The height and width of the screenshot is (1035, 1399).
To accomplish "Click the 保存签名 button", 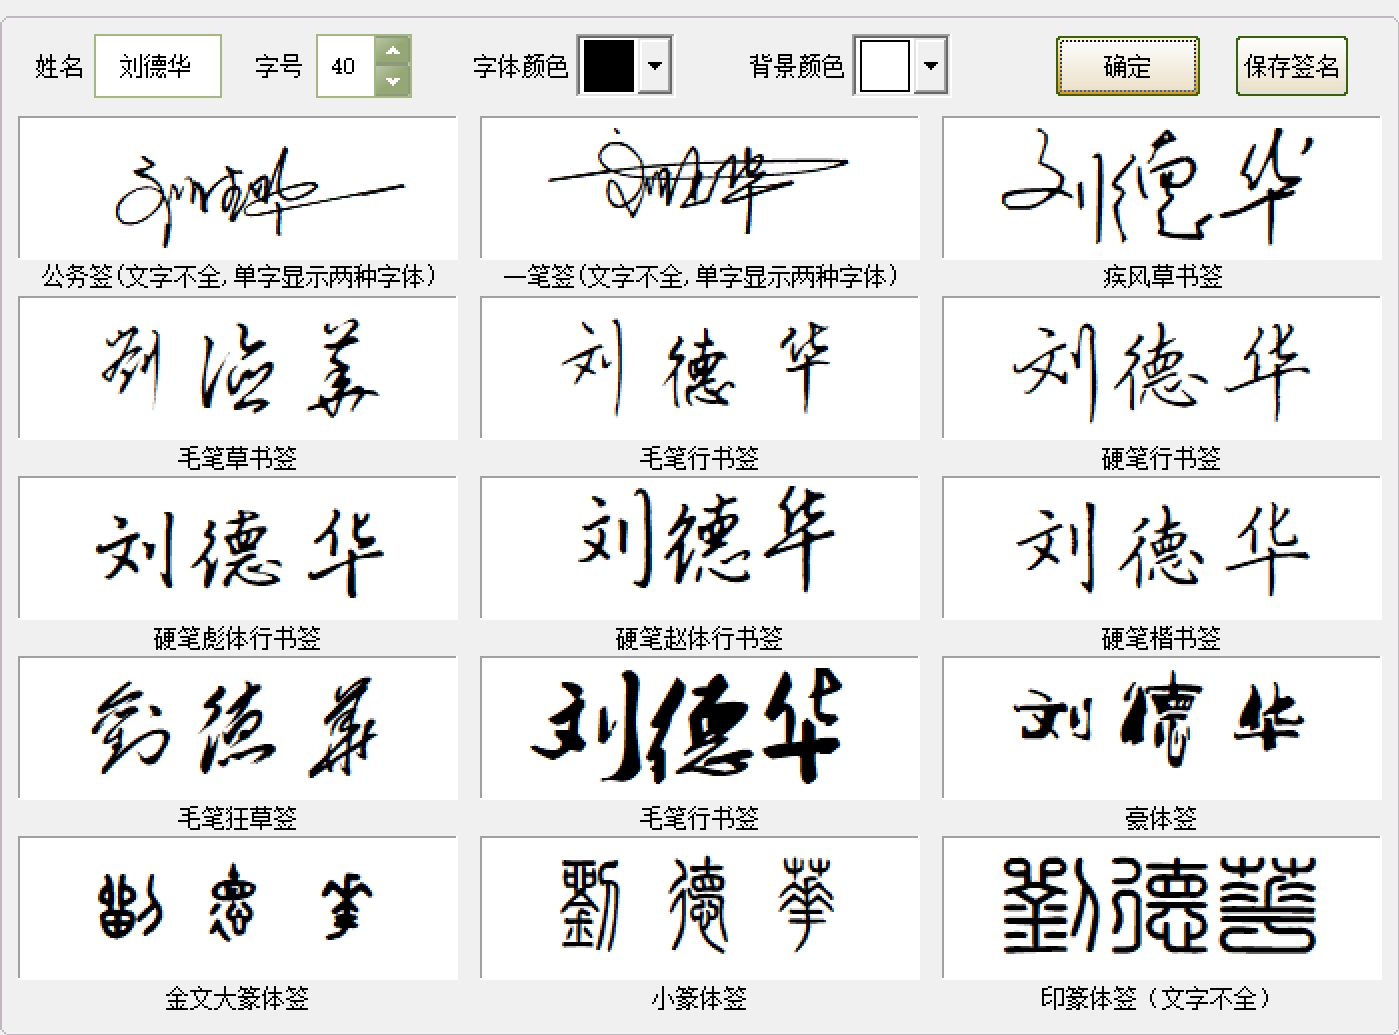I will [1291, 66].
